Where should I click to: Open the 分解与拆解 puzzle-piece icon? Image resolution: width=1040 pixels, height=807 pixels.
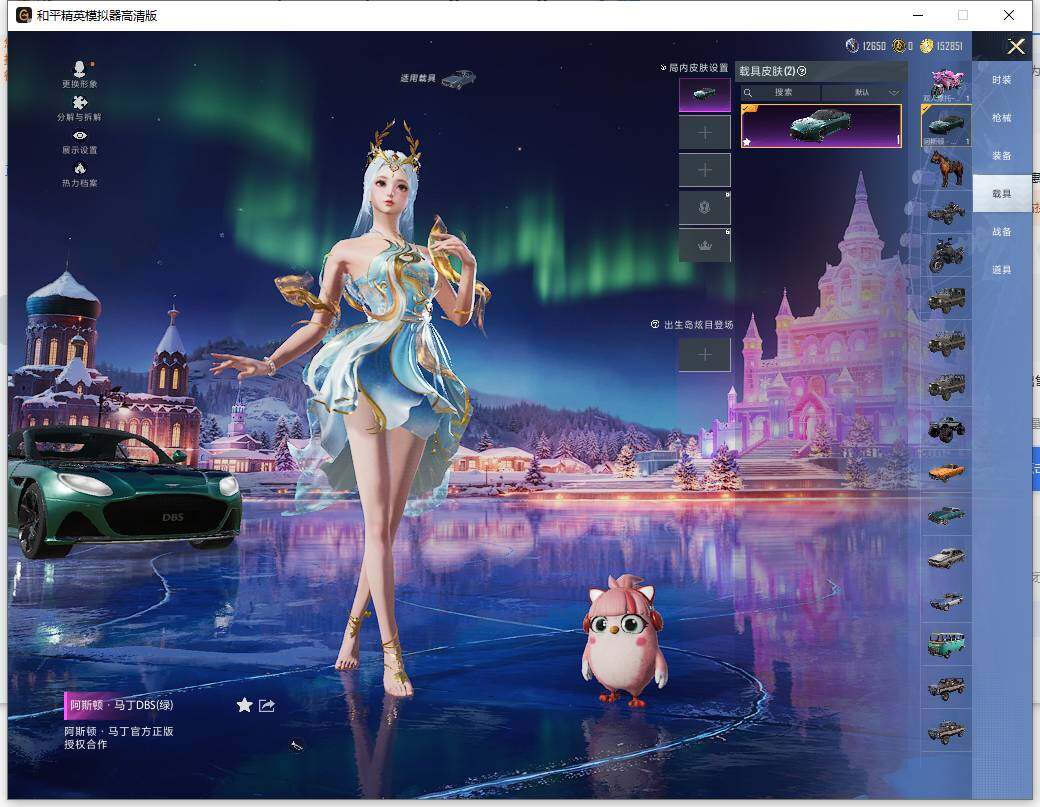click(x=80, y=103)
